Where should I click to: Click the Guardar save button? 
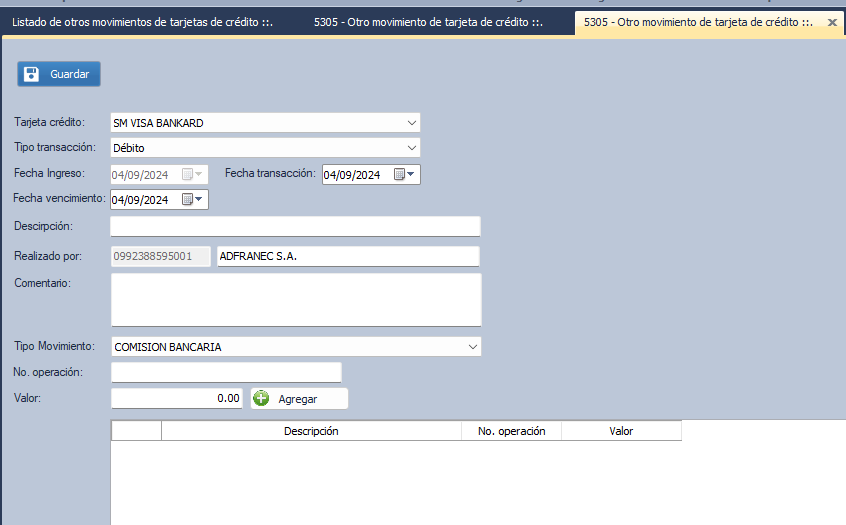pos(58,74)
